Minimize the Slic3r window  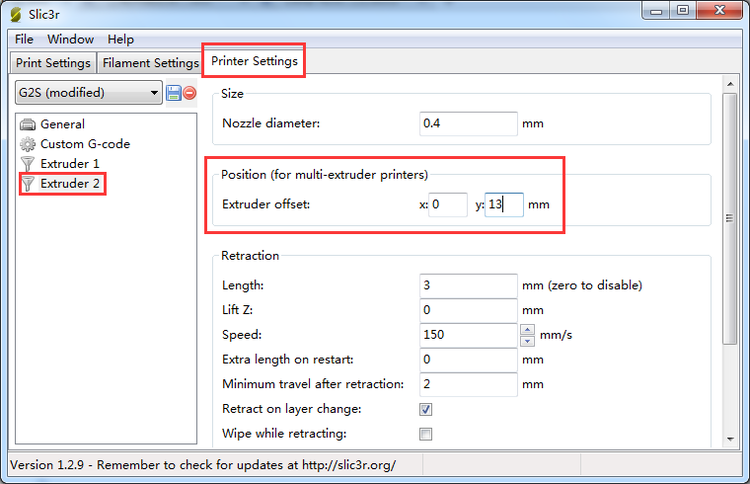[x=656, y=11]
